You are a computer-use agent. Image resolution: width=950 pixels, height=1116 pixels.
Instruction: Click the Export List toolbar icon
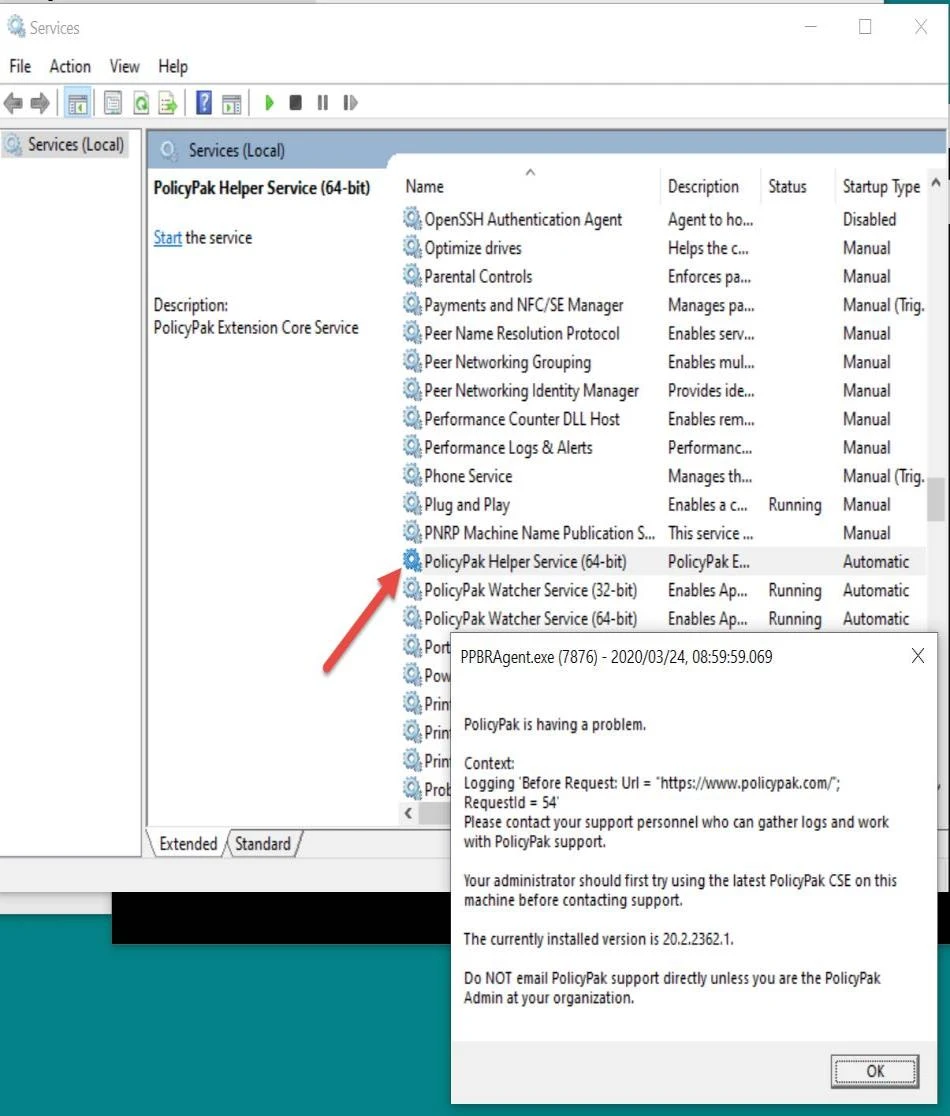(168, 103)
